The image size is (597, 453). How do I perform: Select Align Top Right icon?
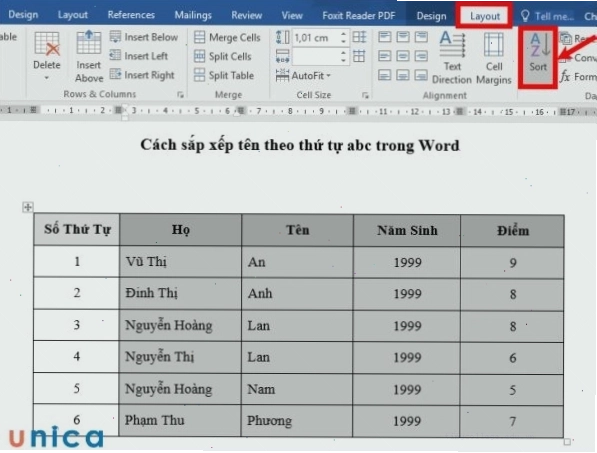[x=421, y=37]
